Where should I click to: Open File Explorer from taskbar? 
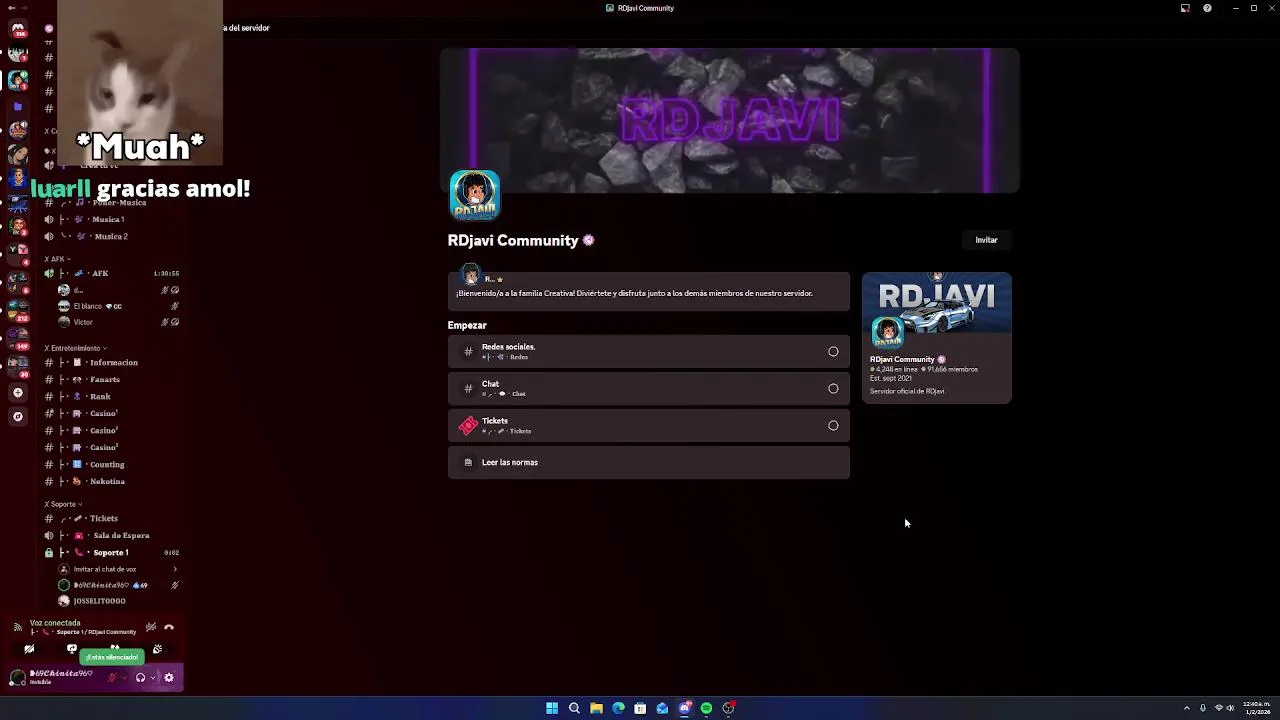(x=596, y=708)
